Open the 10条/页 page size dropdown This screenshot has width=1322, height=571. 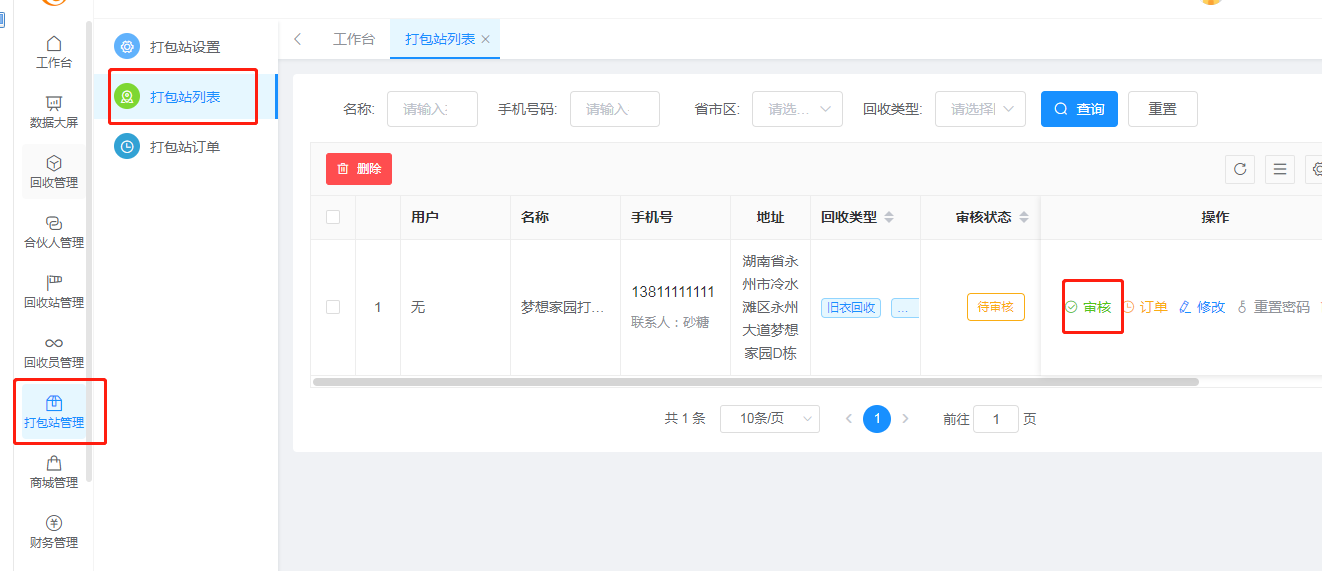point(770,419)
